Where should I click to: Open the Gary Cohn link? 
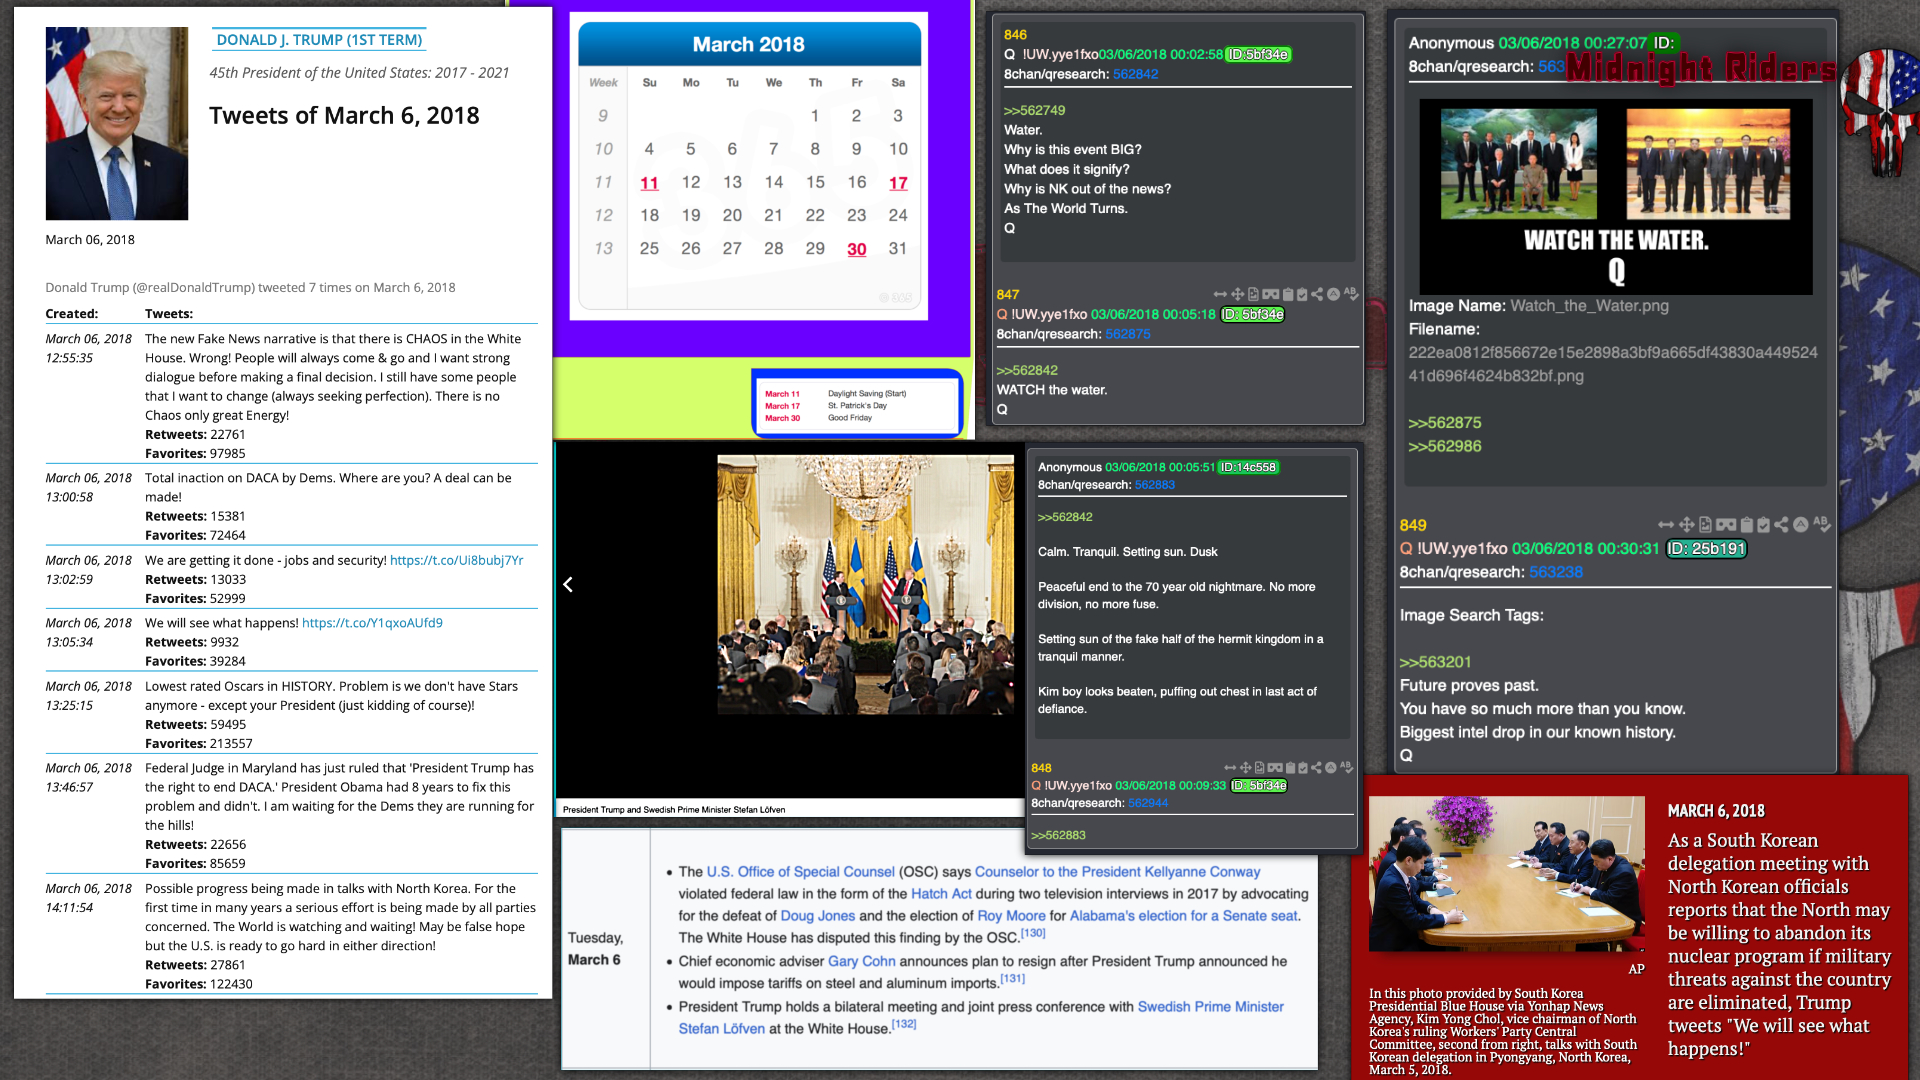click(861, 961)
